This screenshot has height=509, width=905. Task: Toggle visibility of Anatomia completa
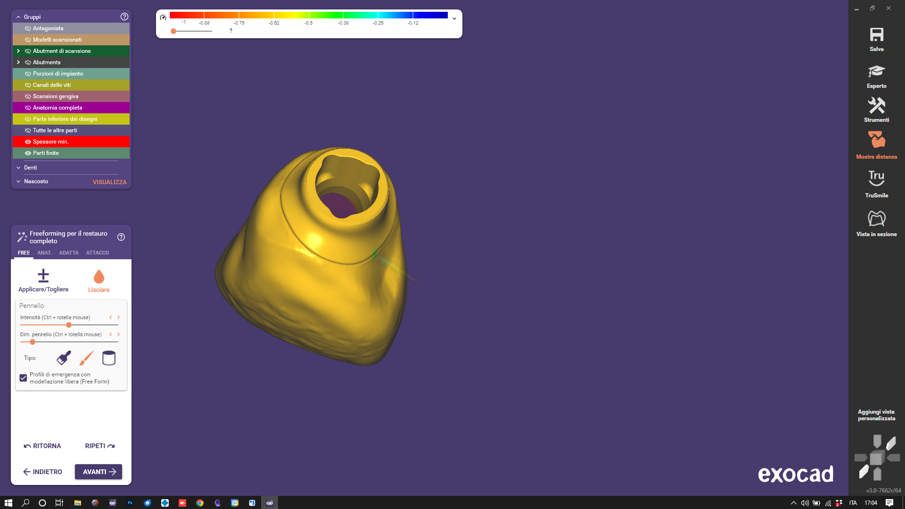click(x=28, y=108)
